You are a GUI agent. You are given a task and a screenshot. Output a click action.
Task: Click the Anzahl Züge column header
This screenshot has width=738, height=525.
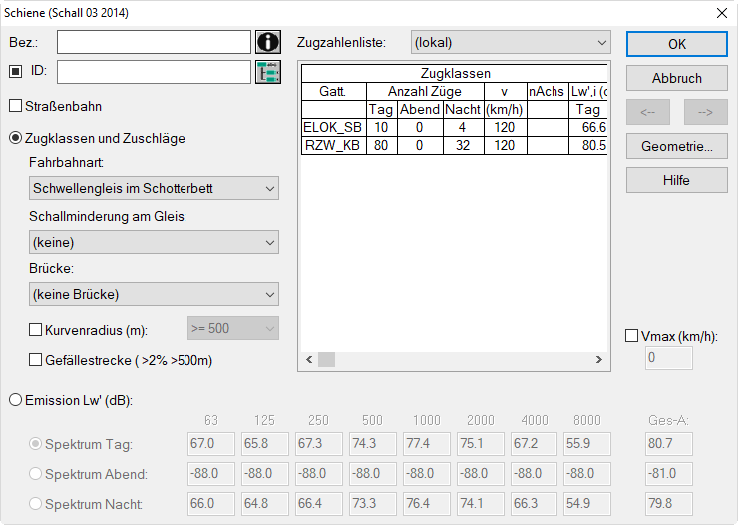click(x=425, y=91)
